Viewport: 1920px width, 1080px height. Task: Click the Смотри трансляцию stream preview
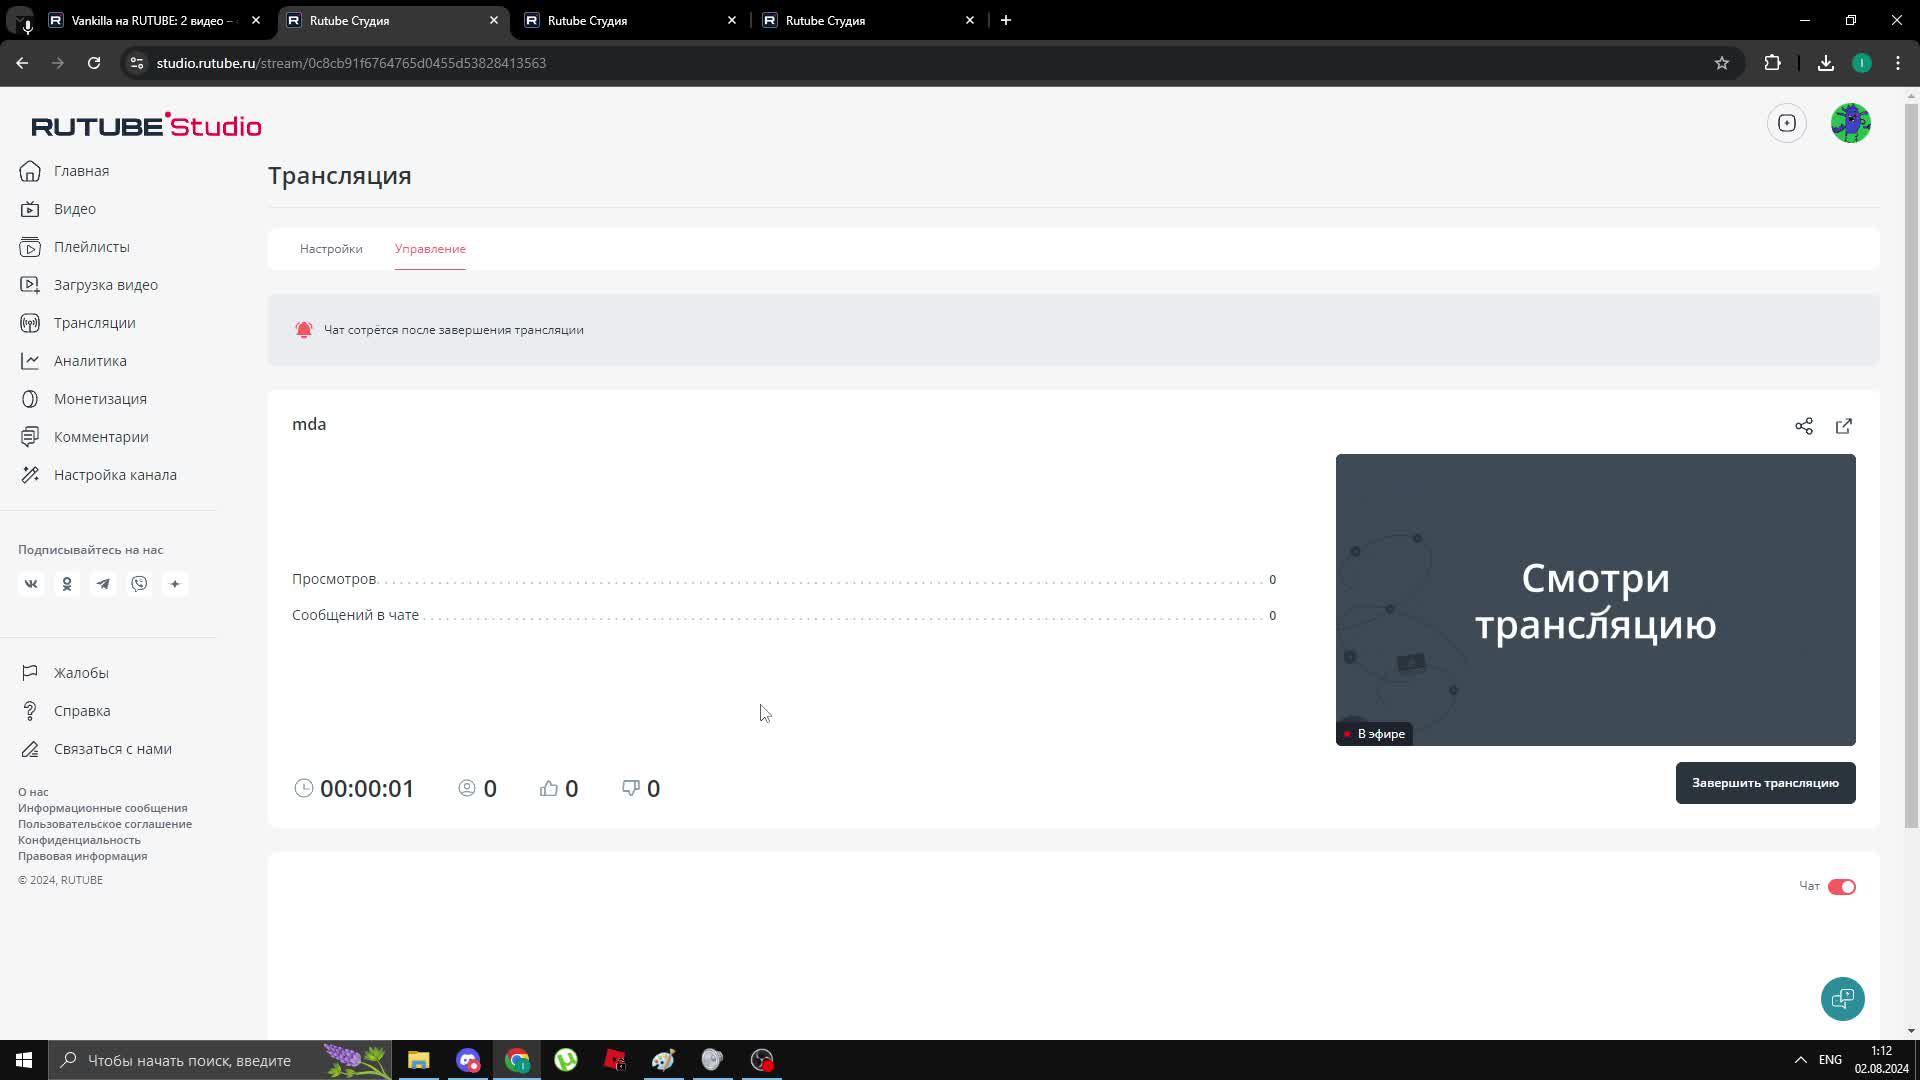1594,599
